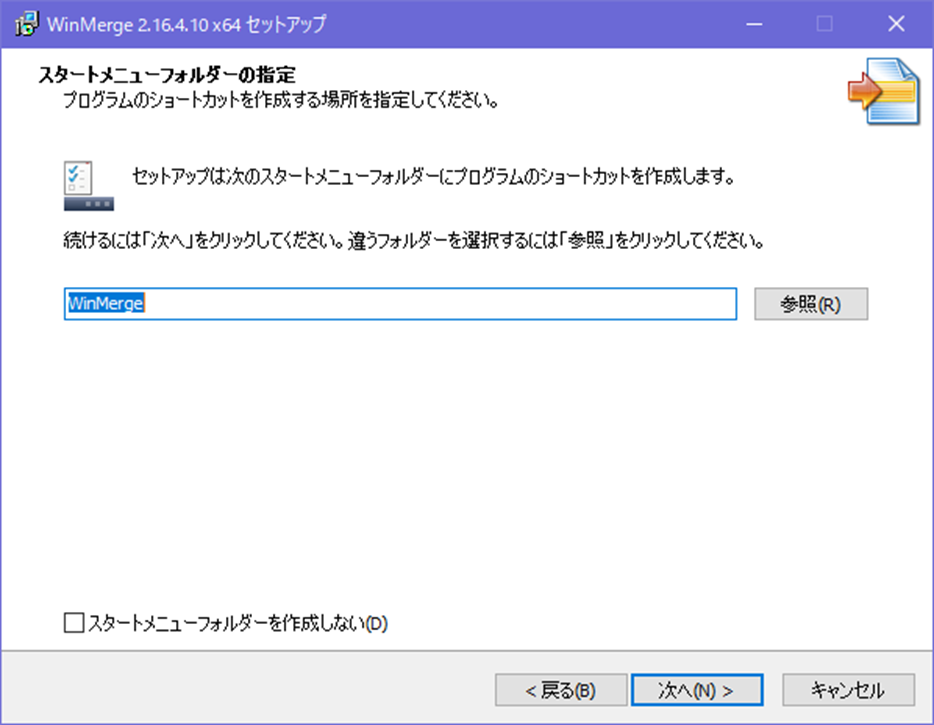This screenshot has width=934, height=725.
Task: Enable スタートメニューフォルダーを作成しない checkbox
Action: tap(74, 623)
